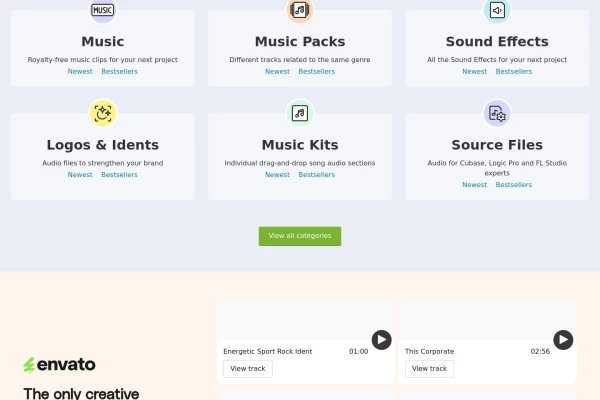Image resolution: width=600 pixels, height=400 pixels.
Task: Open Bestsellers link under Music Packs
Action: click(x=316, y=72)
